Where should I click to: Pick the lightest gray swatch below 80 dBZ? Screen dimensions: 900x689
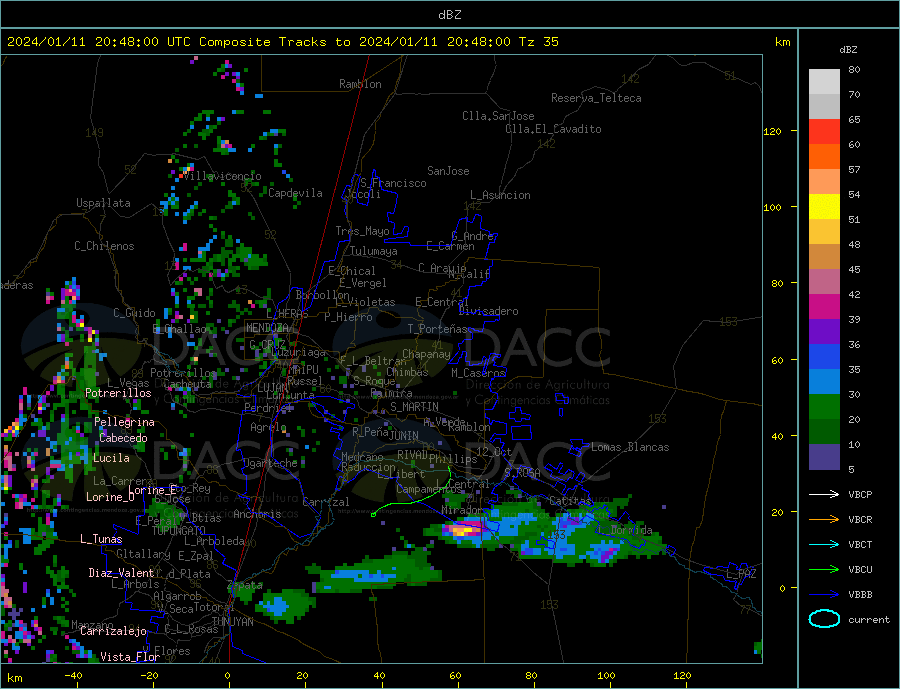(x=824, y=82)
